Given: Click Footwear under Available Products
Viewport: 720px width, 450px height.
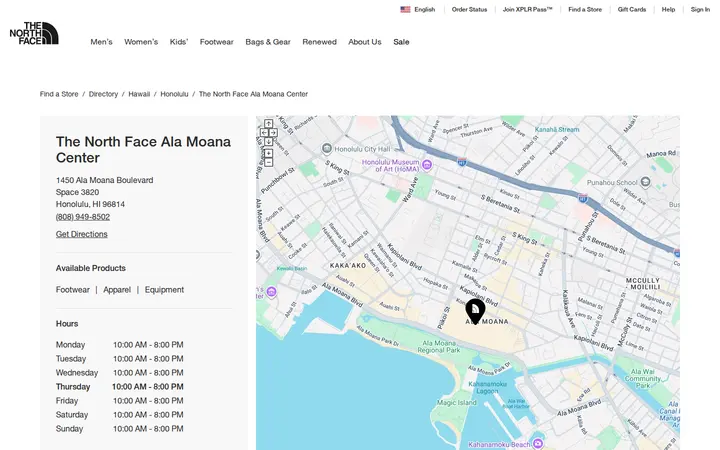Looking at the screenshot, I should (x=73, y=290).
